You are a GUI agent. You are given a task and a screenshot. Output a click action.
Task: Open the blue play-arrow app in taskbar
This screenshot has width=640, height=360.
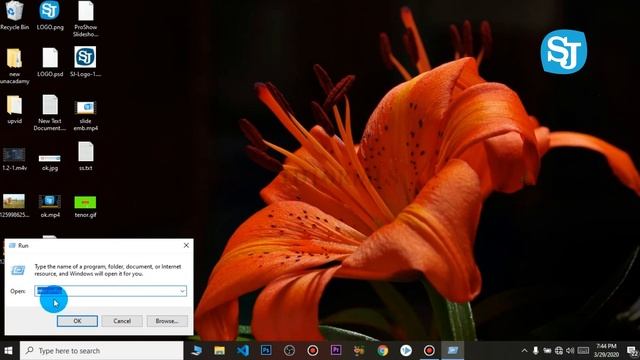(x=406, y=351)
